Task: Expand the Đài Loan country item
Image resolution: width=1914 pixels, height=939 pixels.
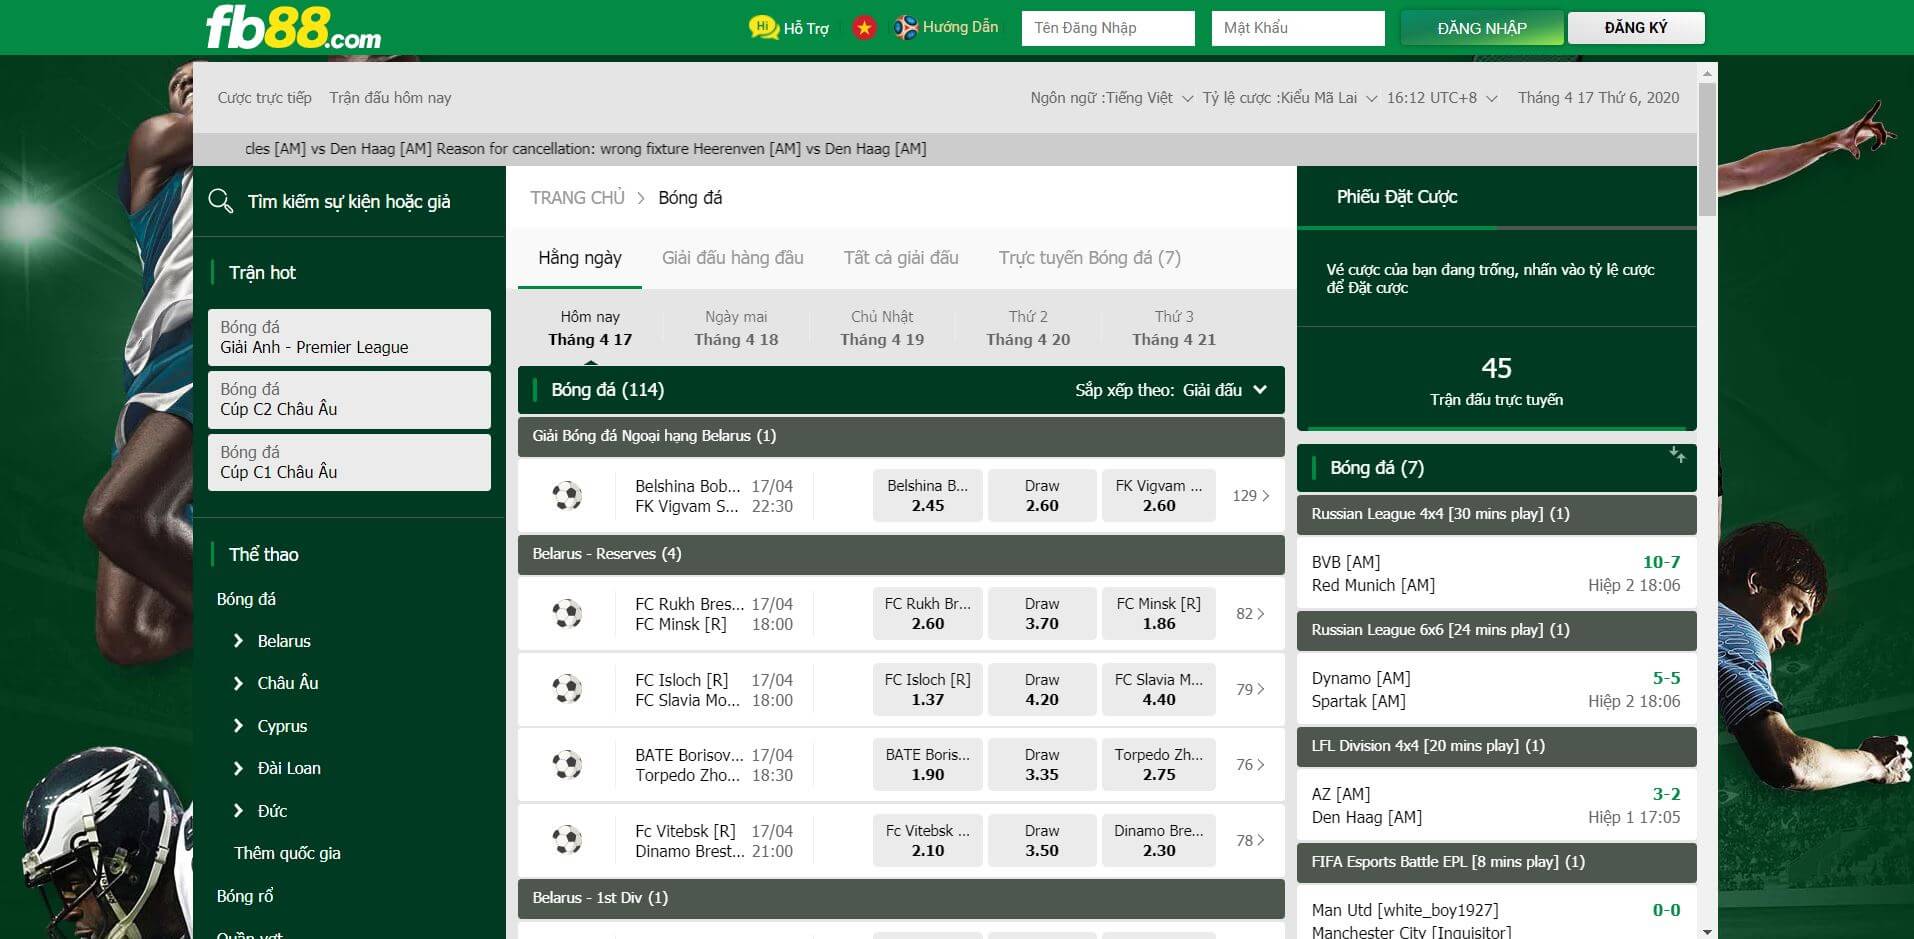Action: [239, 768]
